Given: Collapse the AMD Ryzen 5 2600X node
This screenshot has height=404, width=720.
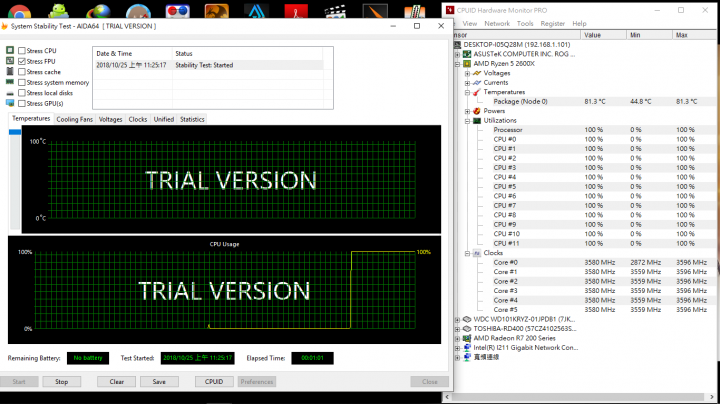Looking at the screenshot, I should click(x=457, y=64).
